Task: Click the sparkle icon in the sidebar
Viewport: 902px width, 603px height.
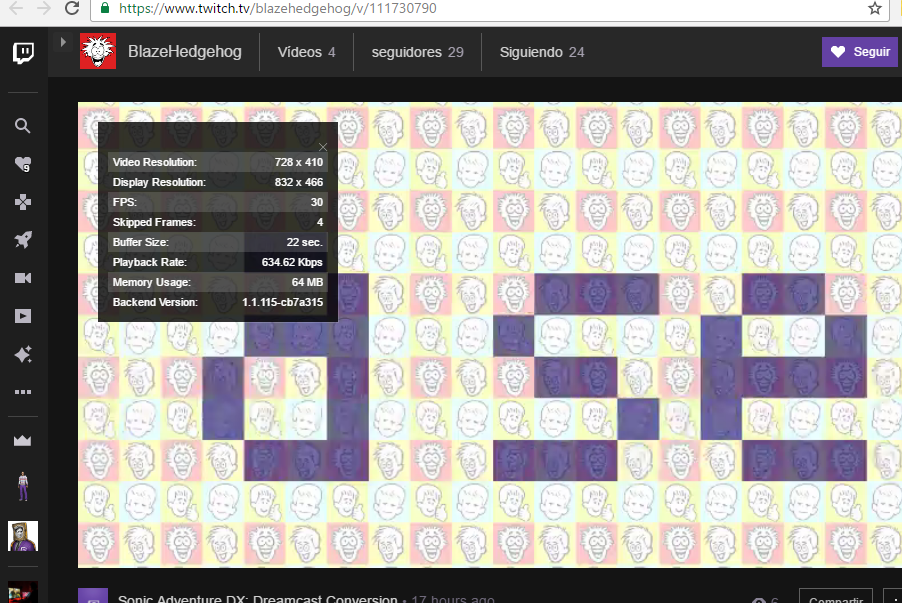Action: (x=22, y=354)
